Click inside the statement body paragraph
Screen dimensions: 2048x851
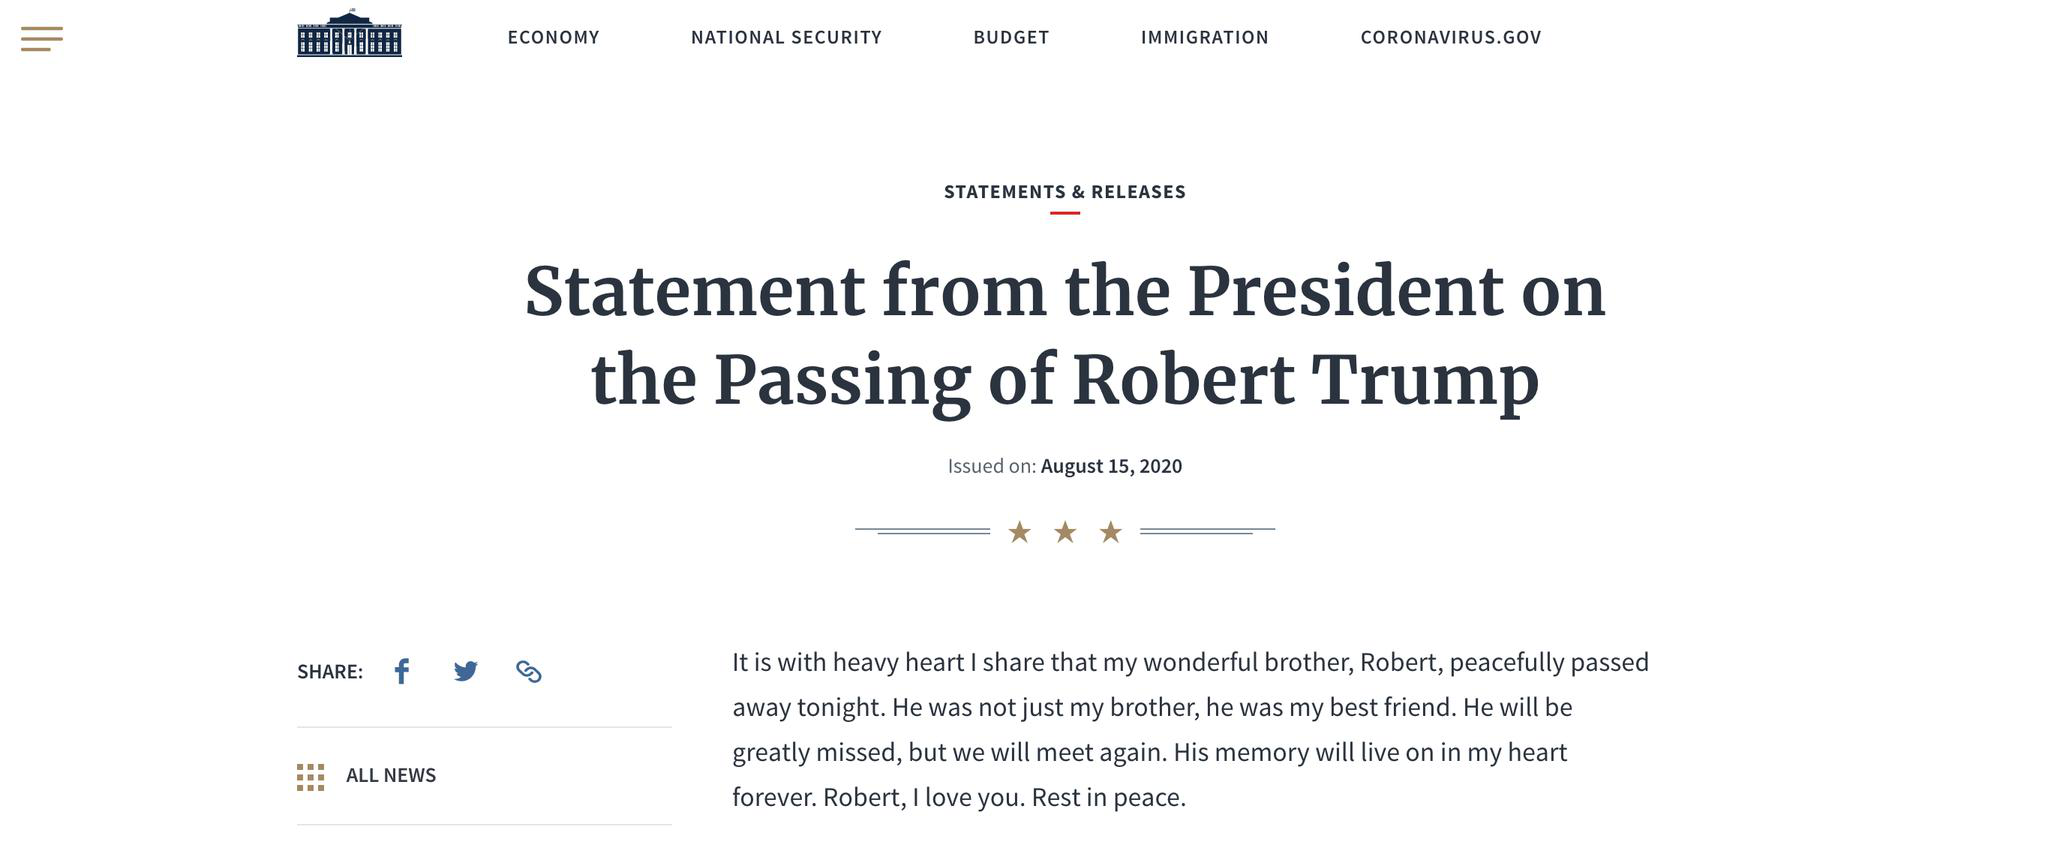point(1190,730)
